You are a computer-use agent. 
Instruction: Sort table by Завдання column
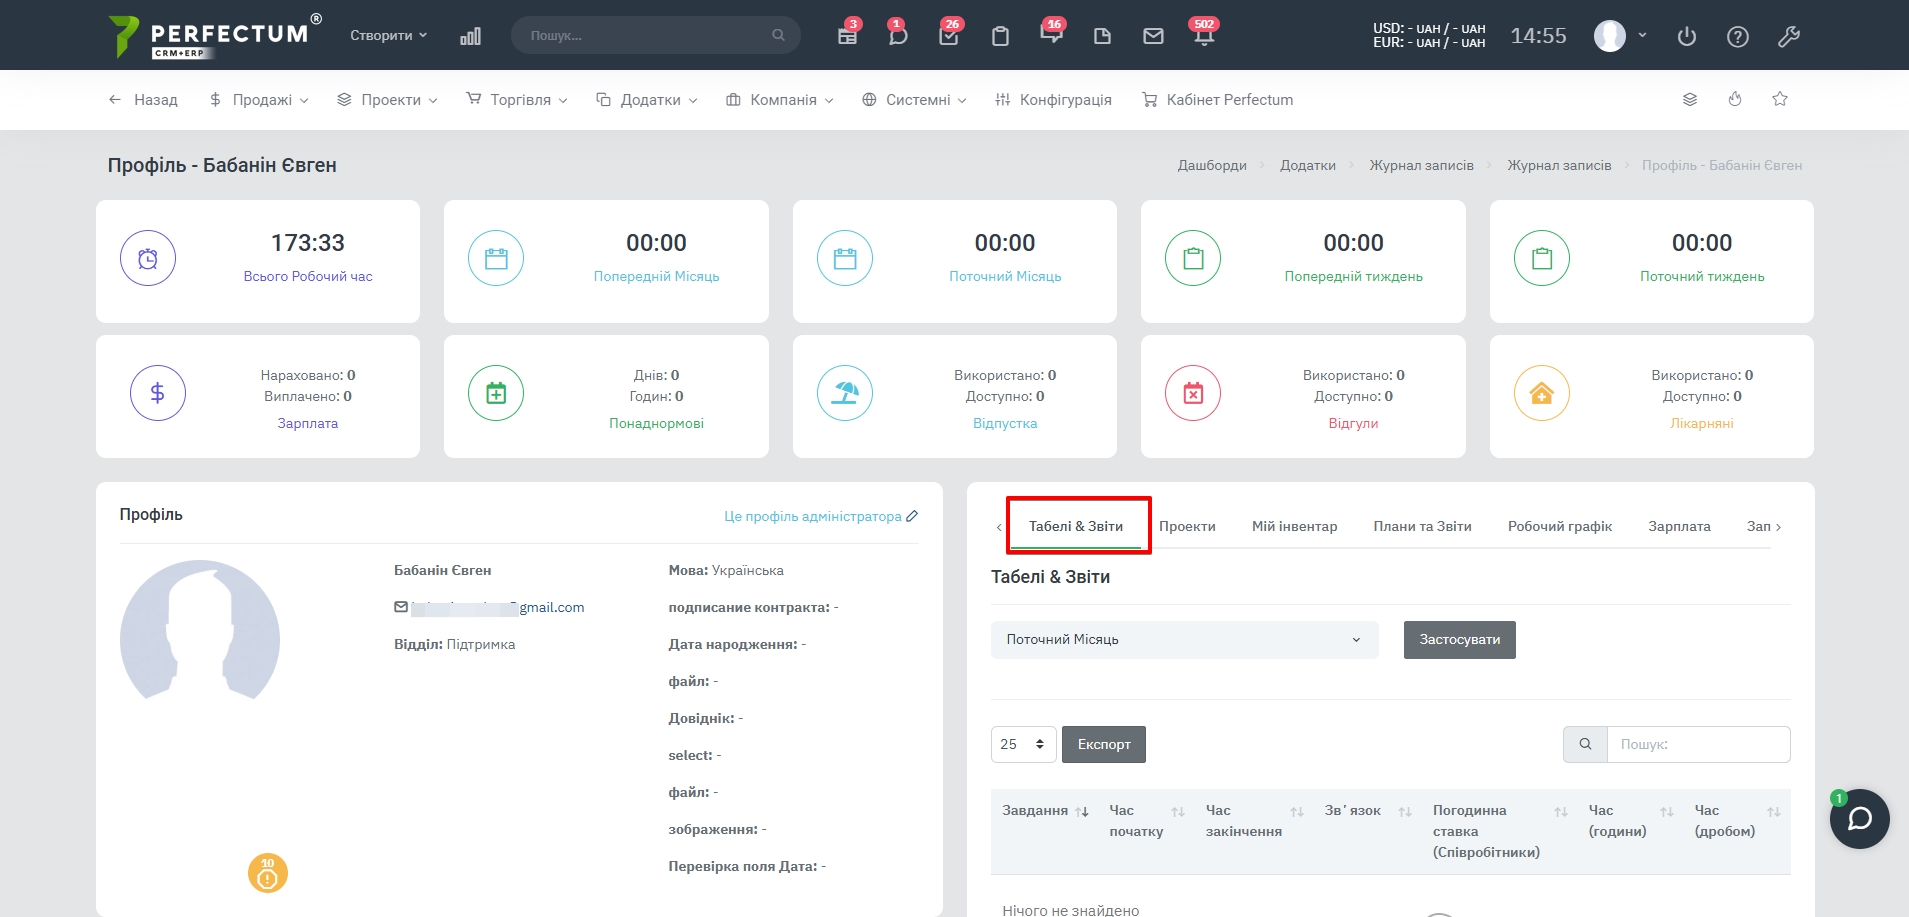tap(1044, 811)
